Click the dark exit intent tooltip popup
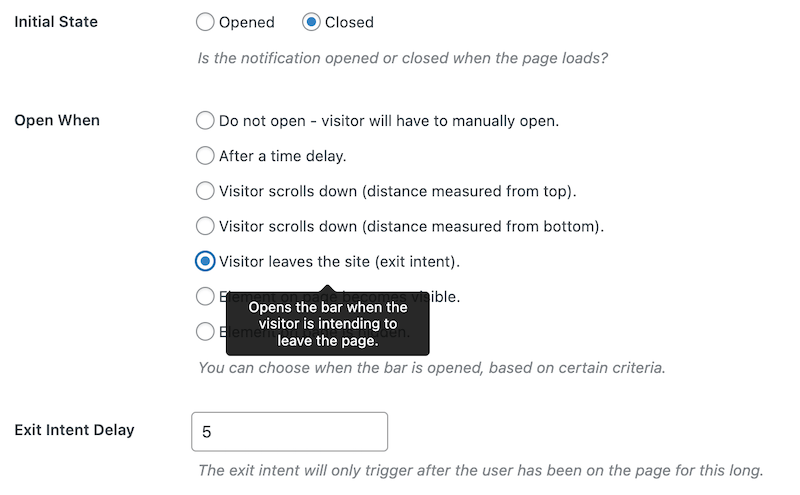 (328, 324)
